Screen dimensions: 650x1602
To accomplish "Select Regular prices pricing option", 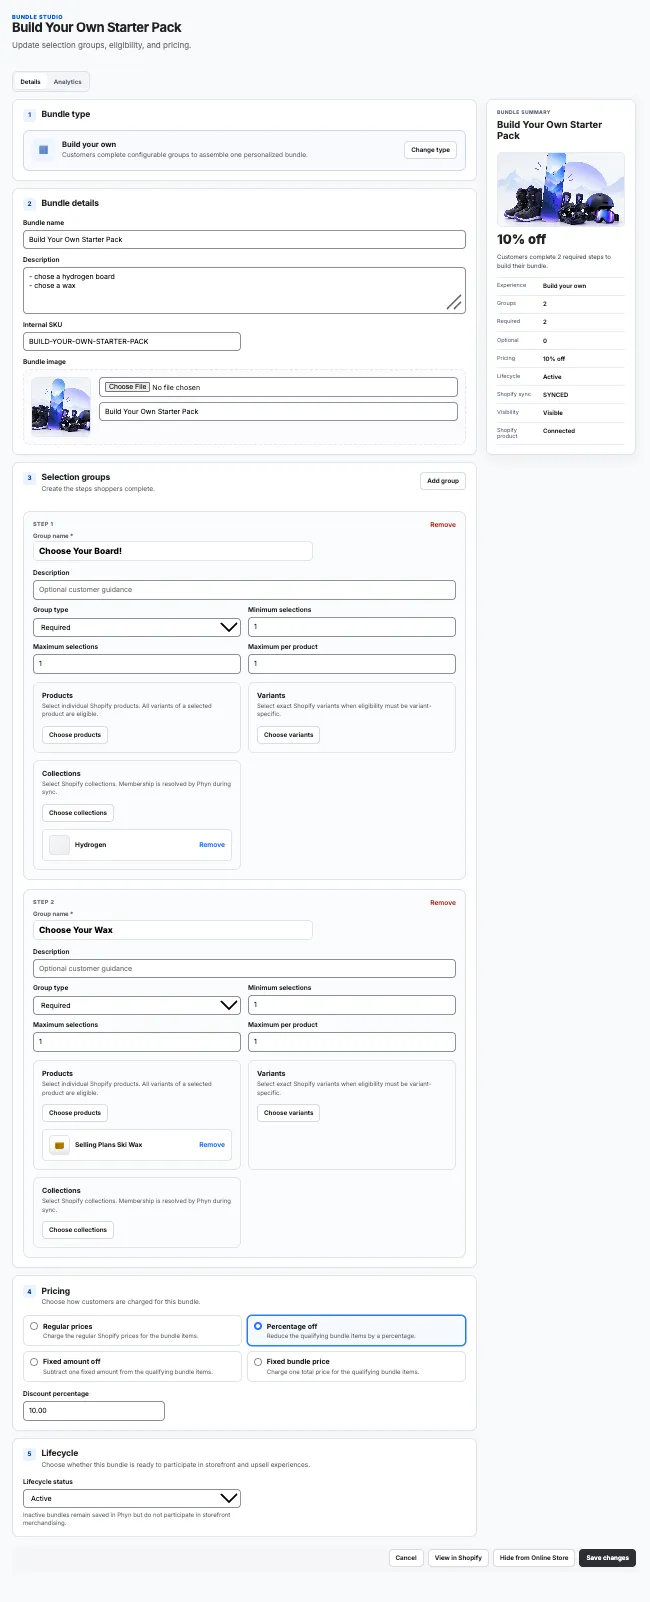I will pyautogui.click(x=132, y=1330).
